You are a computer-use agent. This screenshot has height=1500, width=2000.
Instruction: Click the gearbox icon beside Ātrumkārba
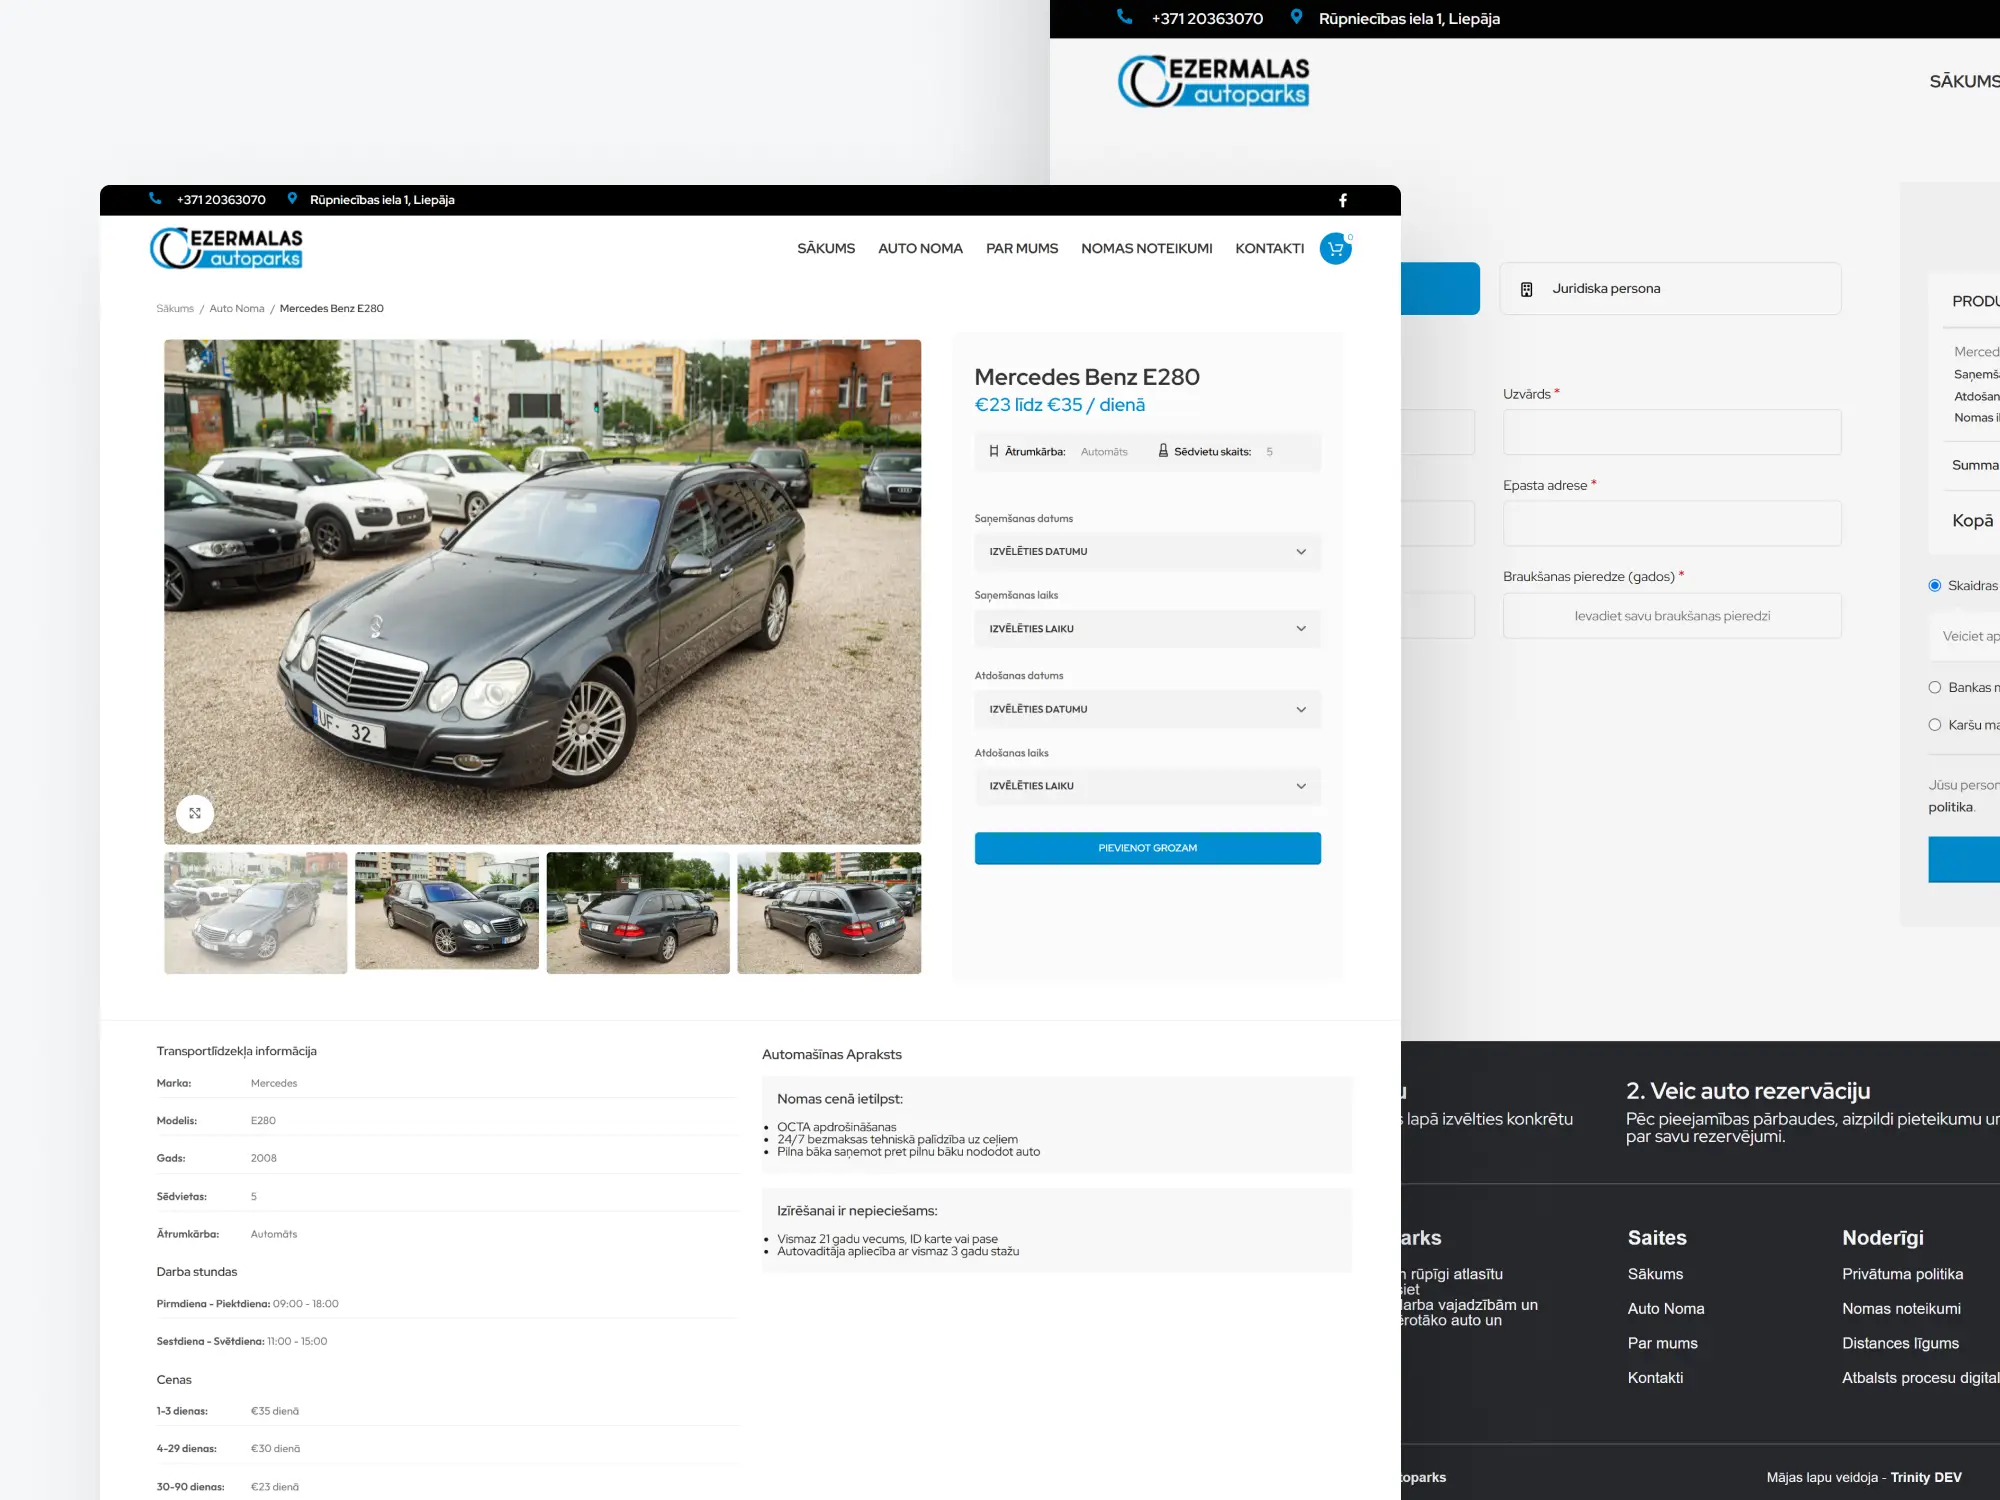(x=993, y=451)
